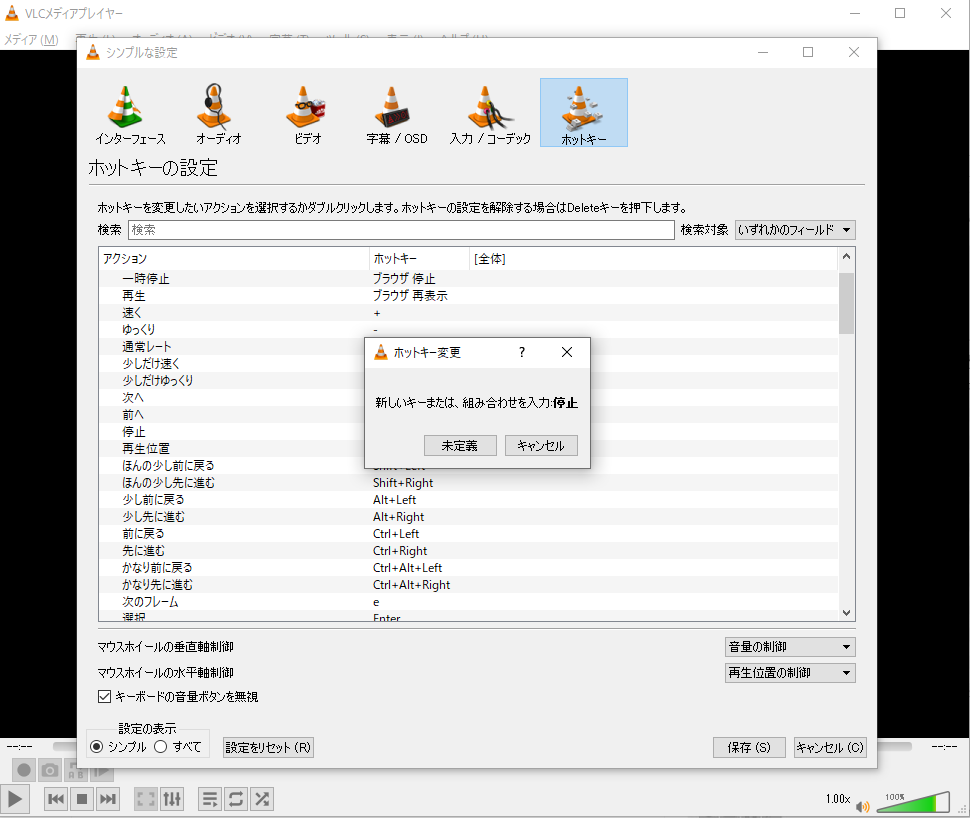The height and width of the screenshot is (818, 970).
Task: Click the hotkey list scrollbar thumb
Action: 846,303
